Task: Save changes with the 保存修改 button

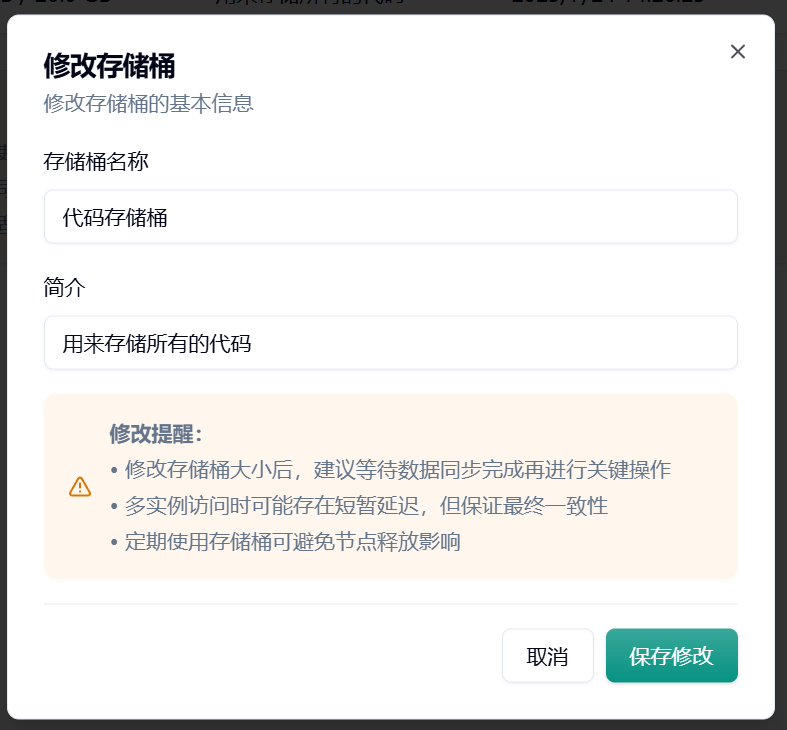Action: pyautogui.click(x=671, y=656)
